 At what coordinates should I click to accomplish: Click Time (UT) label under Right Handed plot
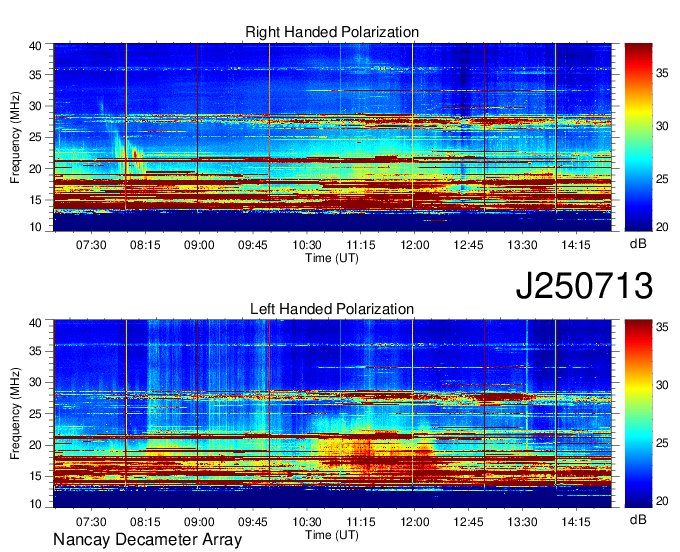(x=332, y=258)
